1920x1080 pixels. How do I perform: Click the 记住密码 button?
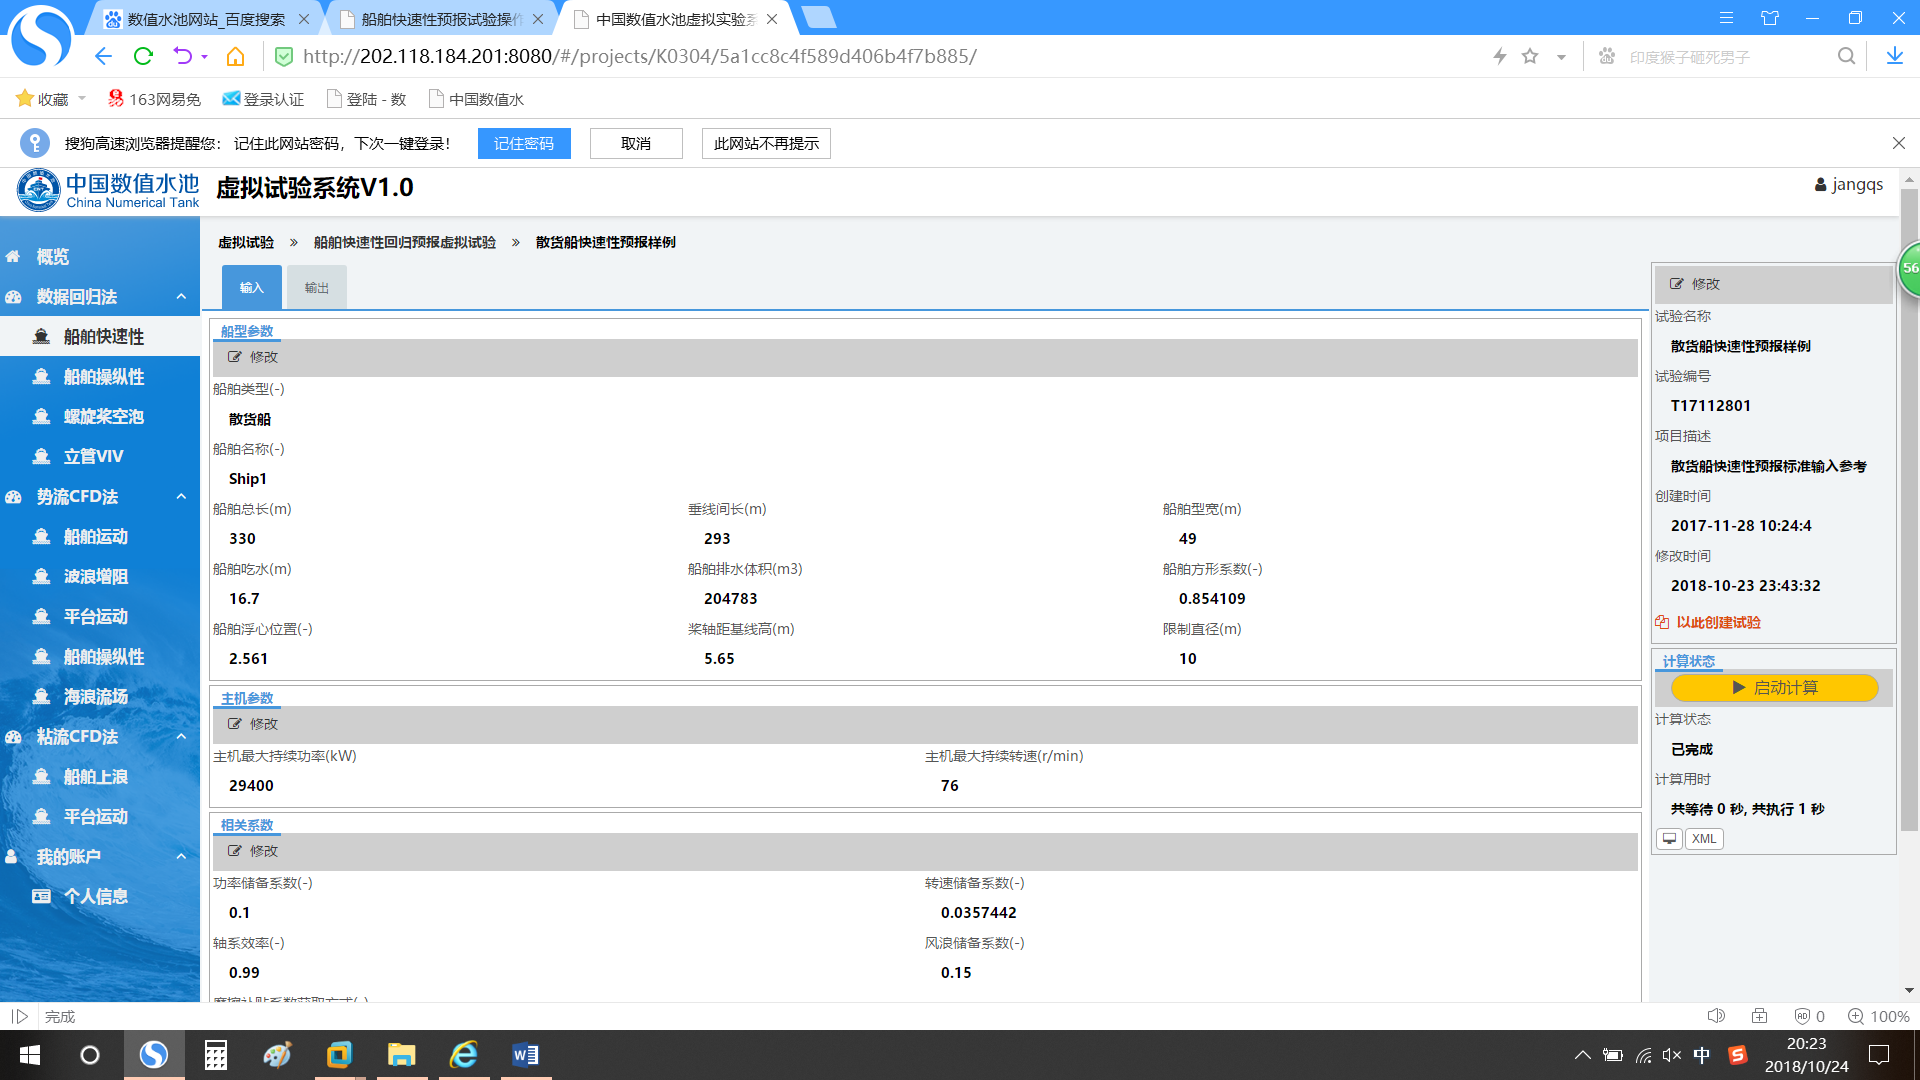point(523,143)
